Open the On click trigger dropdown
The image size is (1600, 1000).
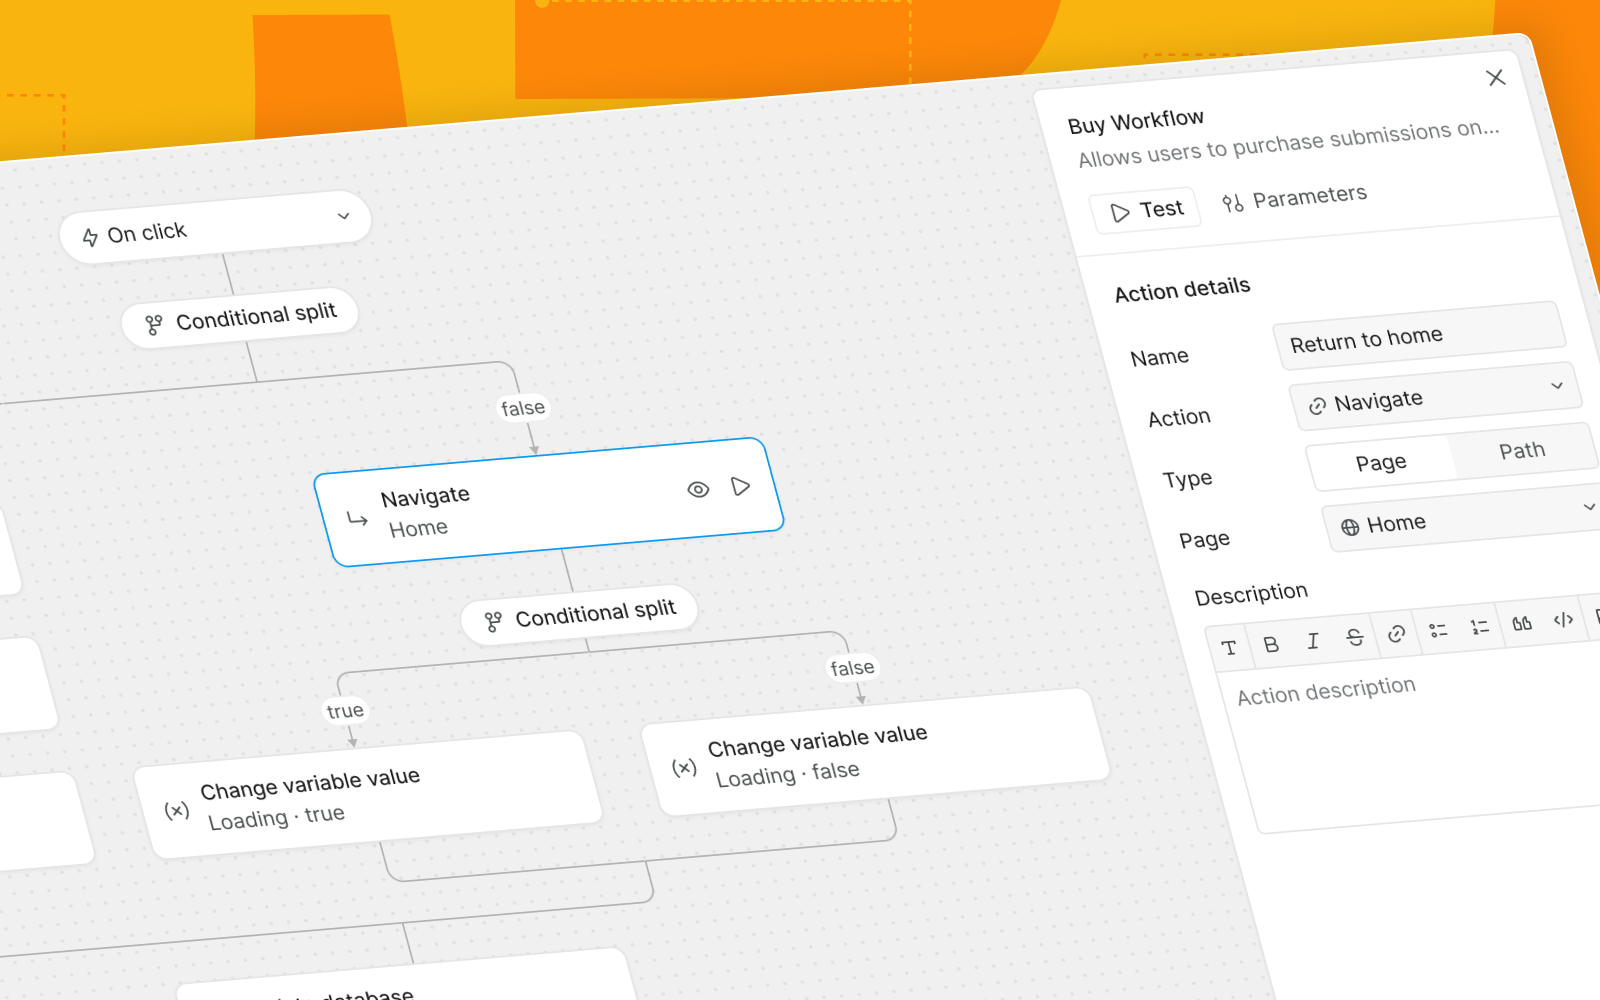344,216
